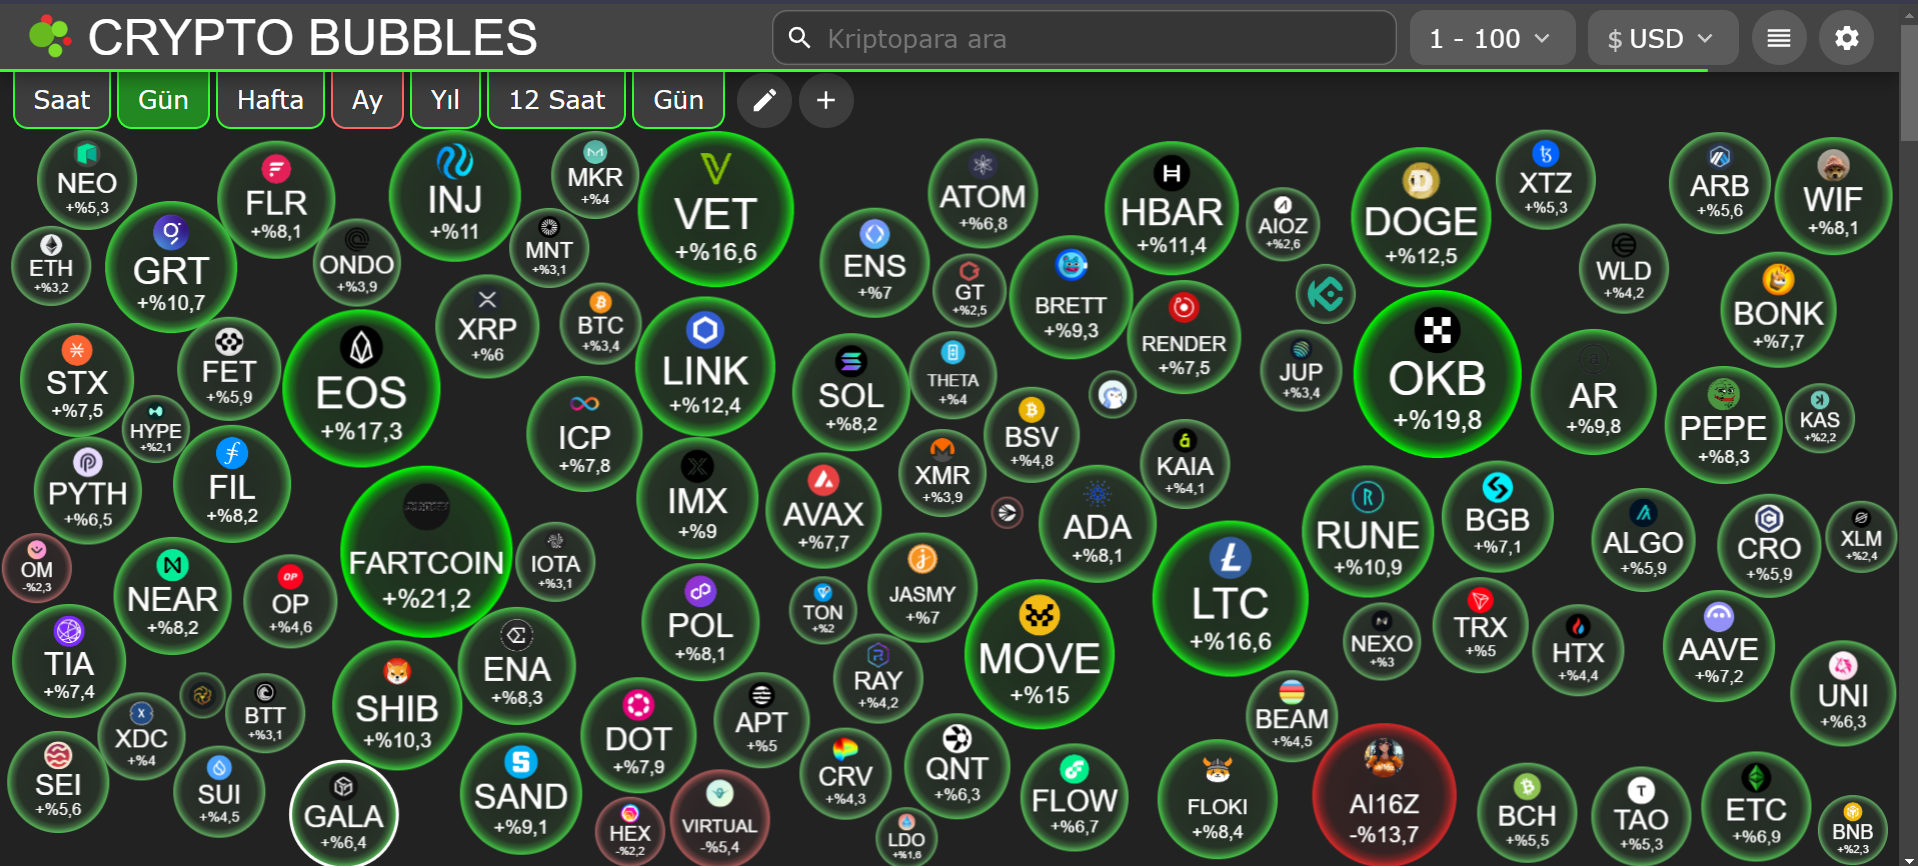The image size is (1918, 866).
Task: Select the NEO bubble
Action: (x=87, y=181)
